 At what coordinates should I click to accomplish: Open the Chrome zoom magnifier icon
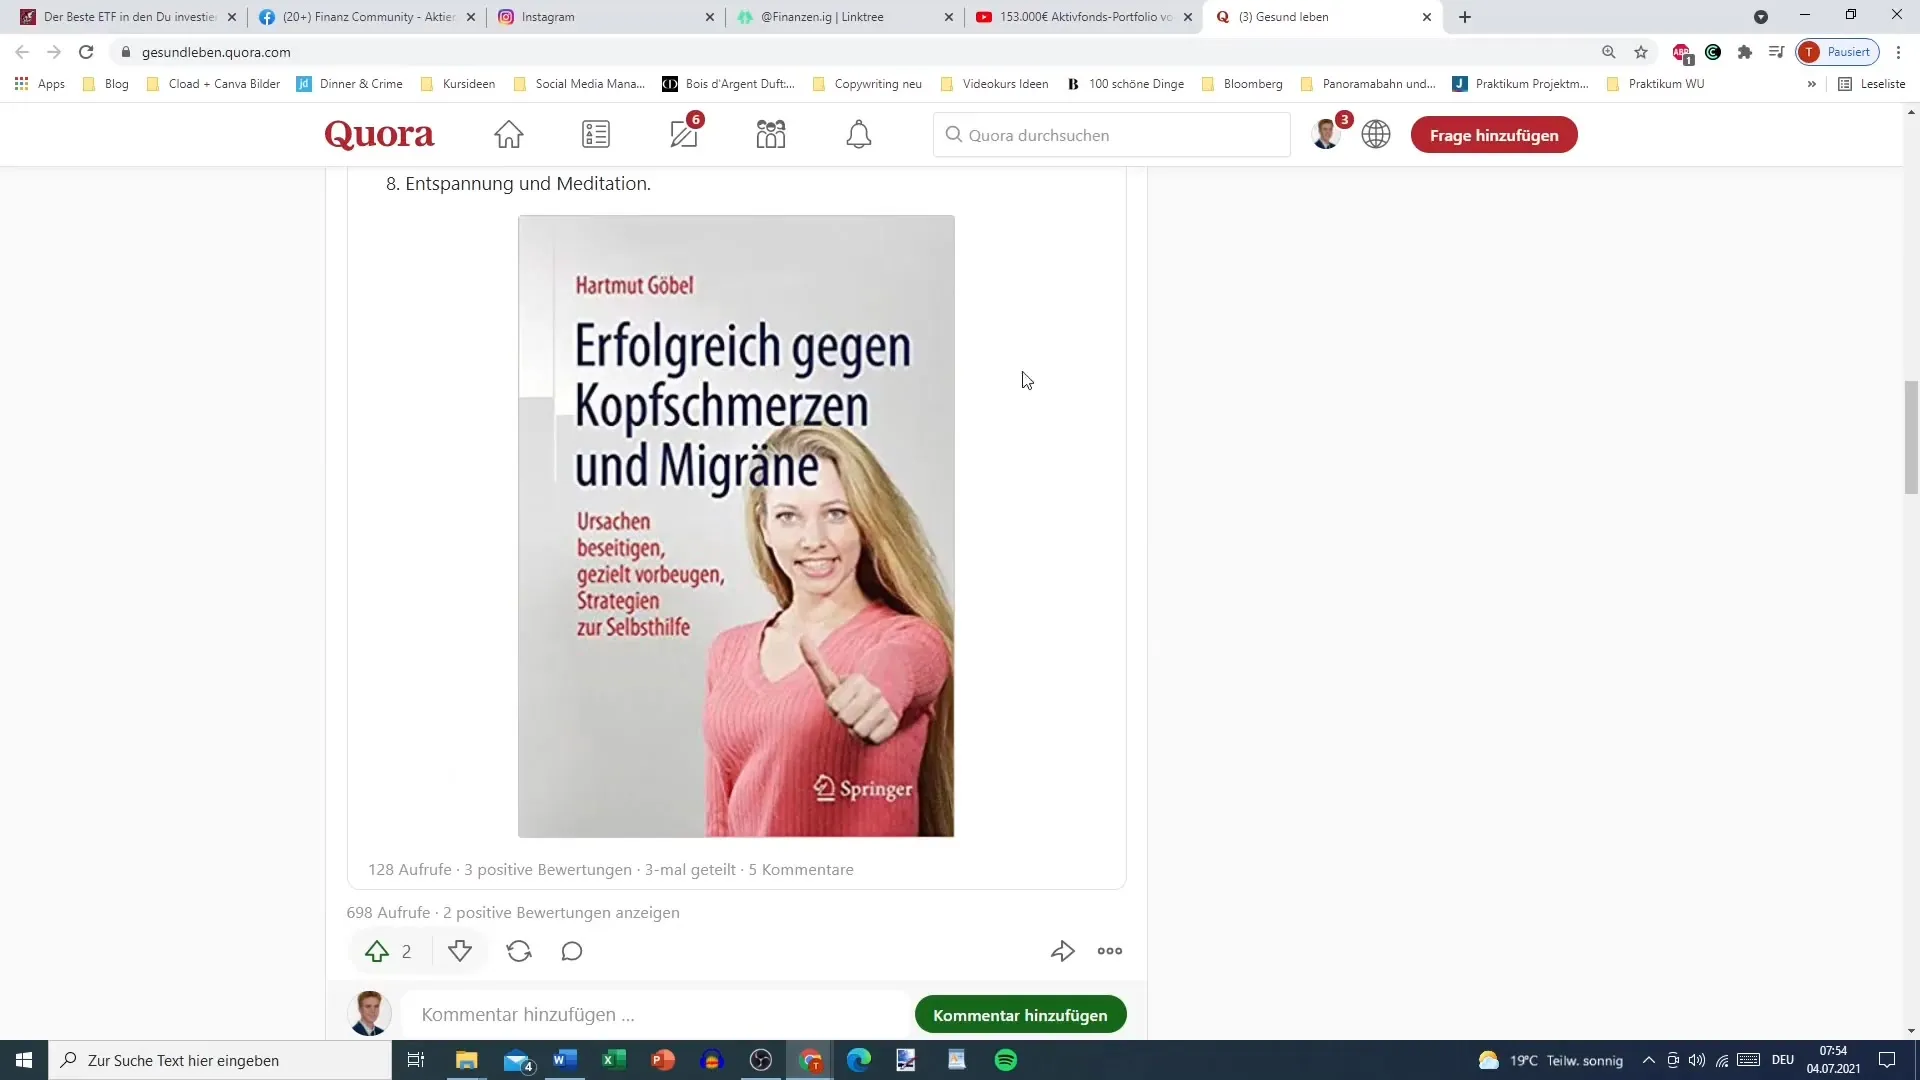1609,52
